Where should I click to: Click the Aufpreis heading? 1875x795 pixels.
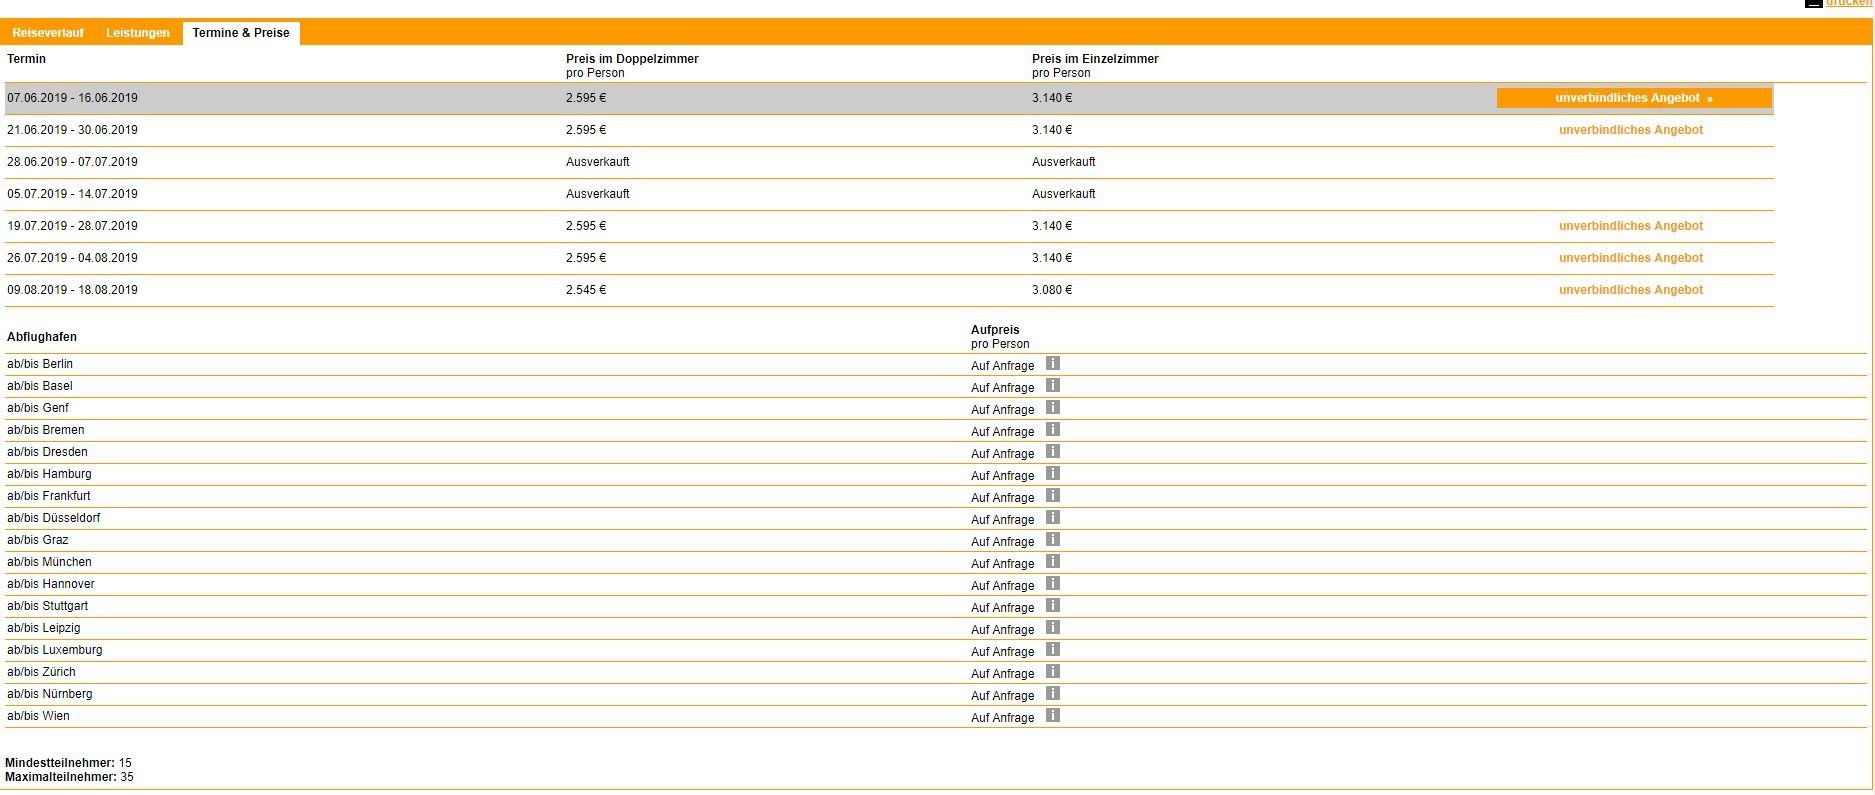[995, 330]
